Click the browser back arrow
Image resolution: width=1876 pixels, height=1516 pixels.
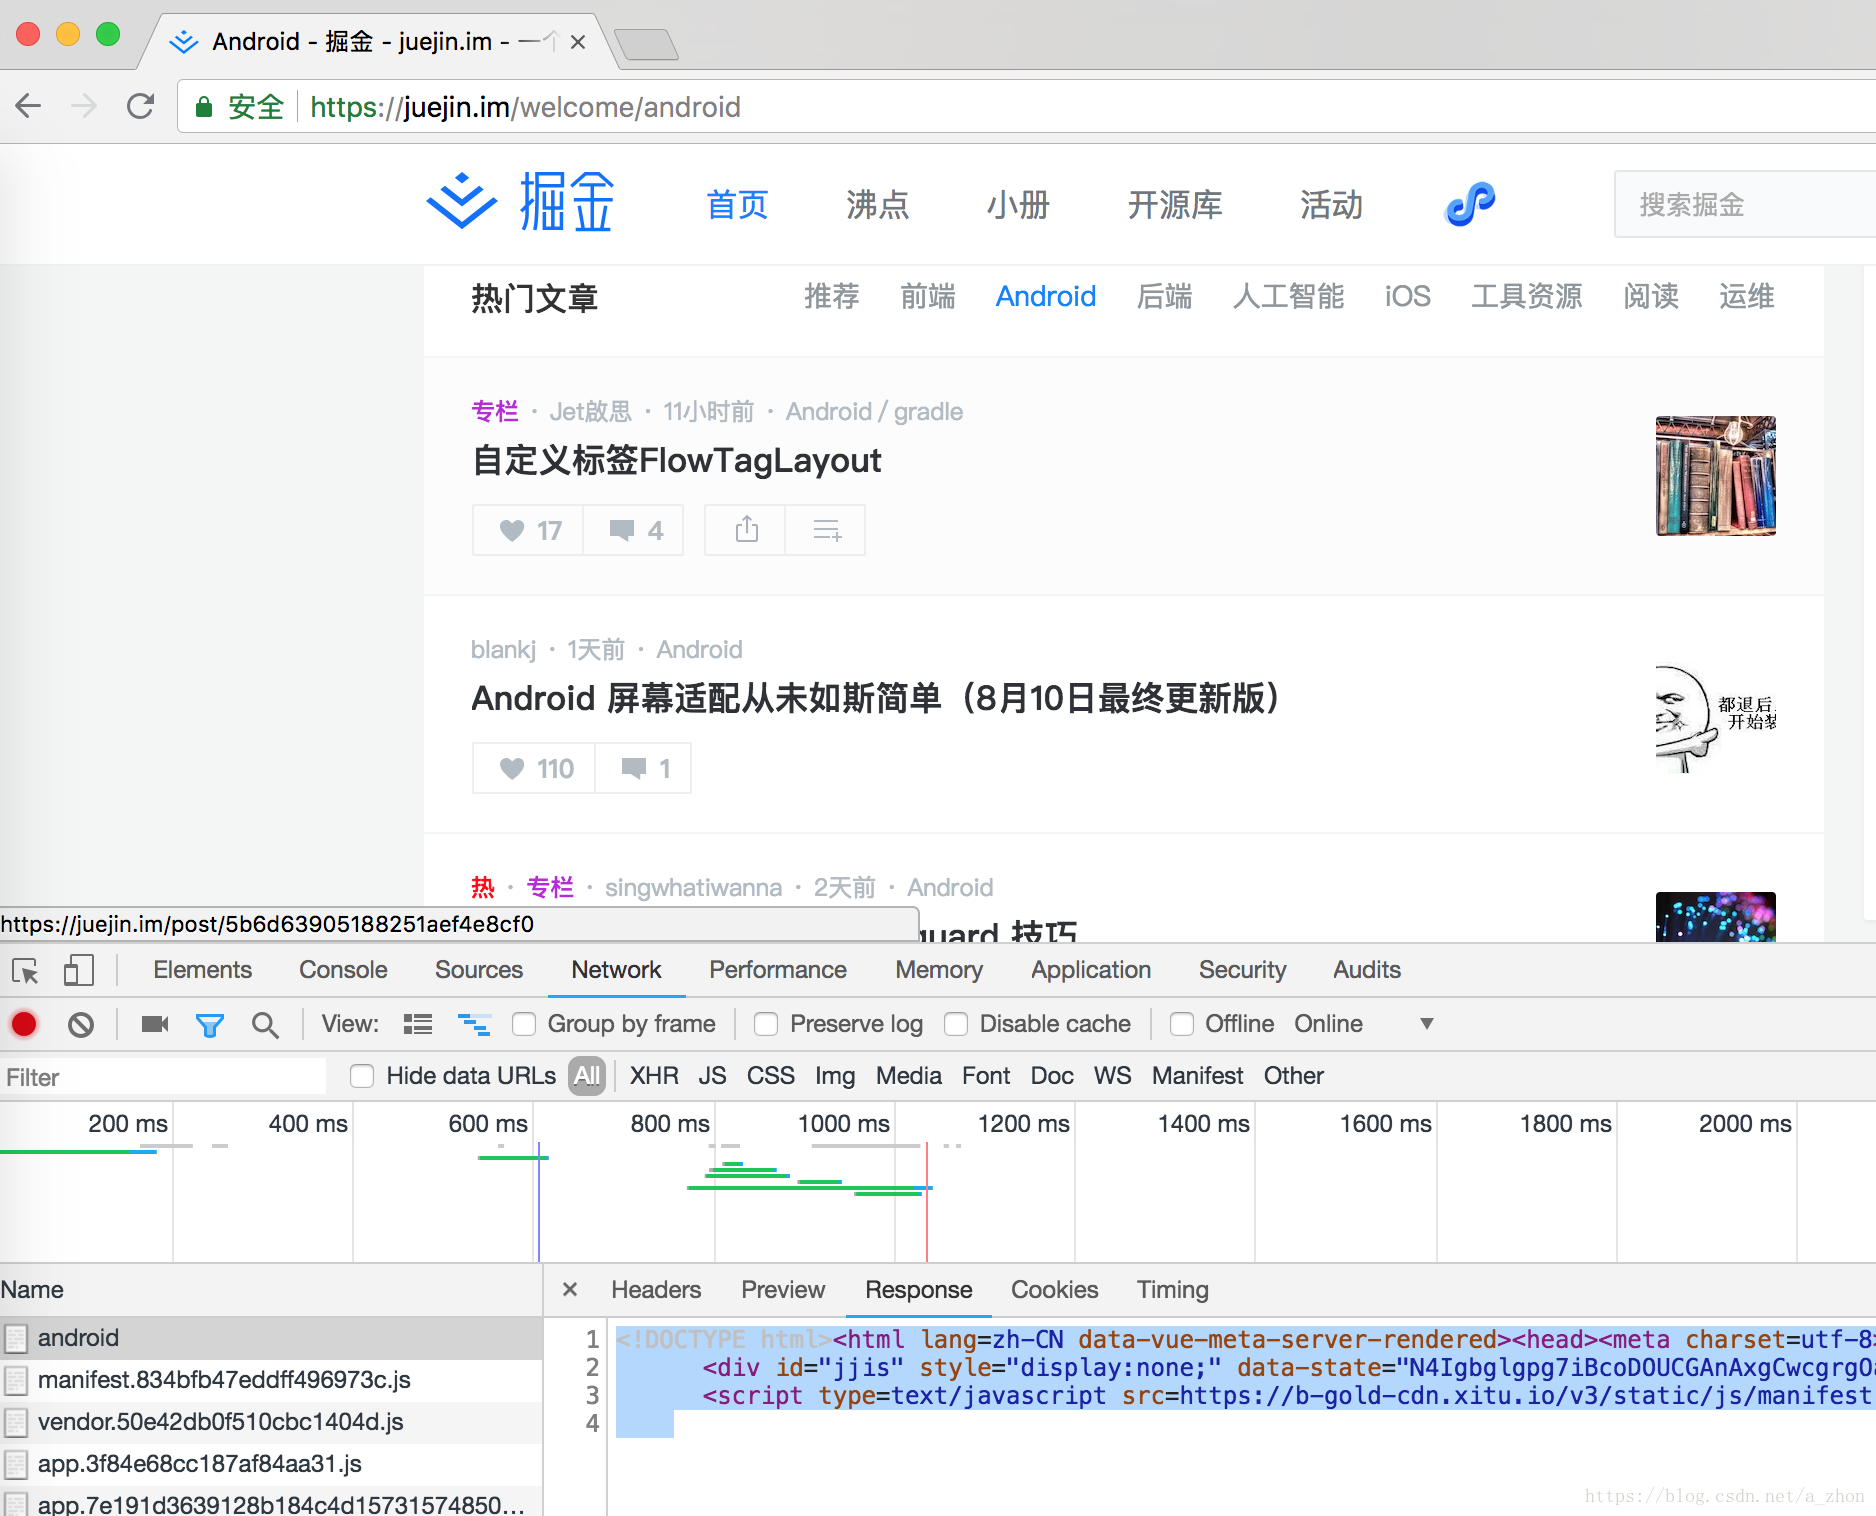[29, 106]
